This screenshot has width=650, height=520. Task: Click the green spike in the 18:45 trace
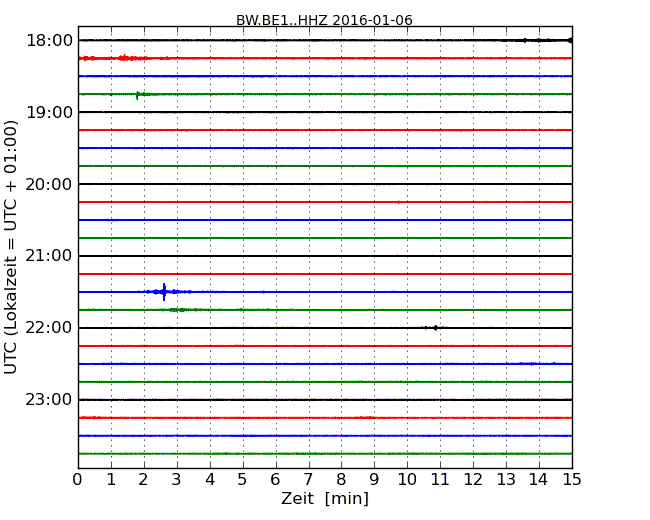click(x=137, y=95)
